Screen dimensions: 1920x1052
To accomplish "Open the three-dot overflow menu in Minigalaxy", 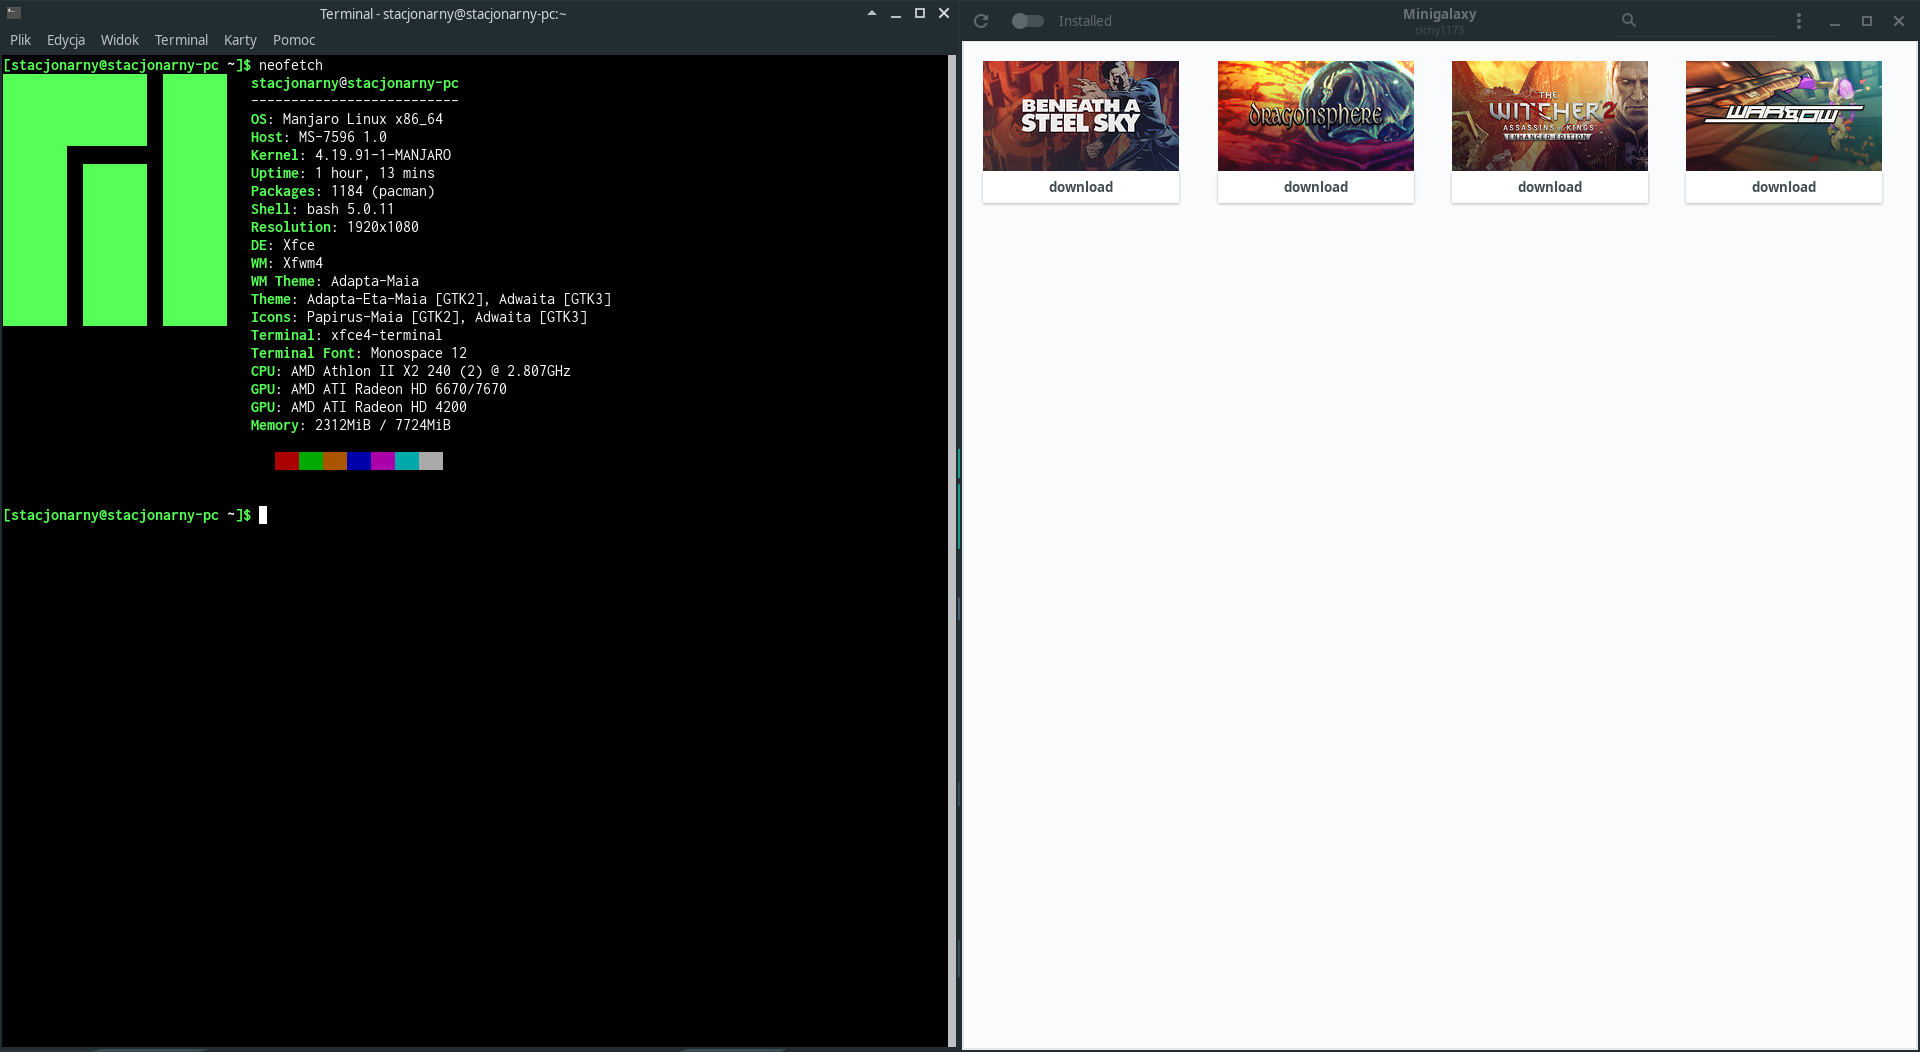I will pos(1798,20).
